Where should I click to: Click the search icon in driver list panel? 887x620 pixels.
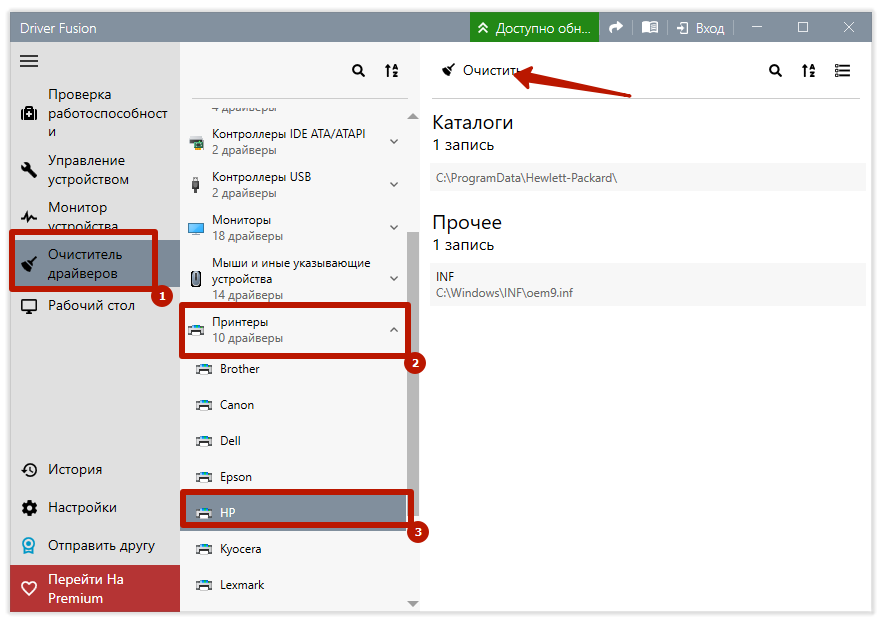358,71
